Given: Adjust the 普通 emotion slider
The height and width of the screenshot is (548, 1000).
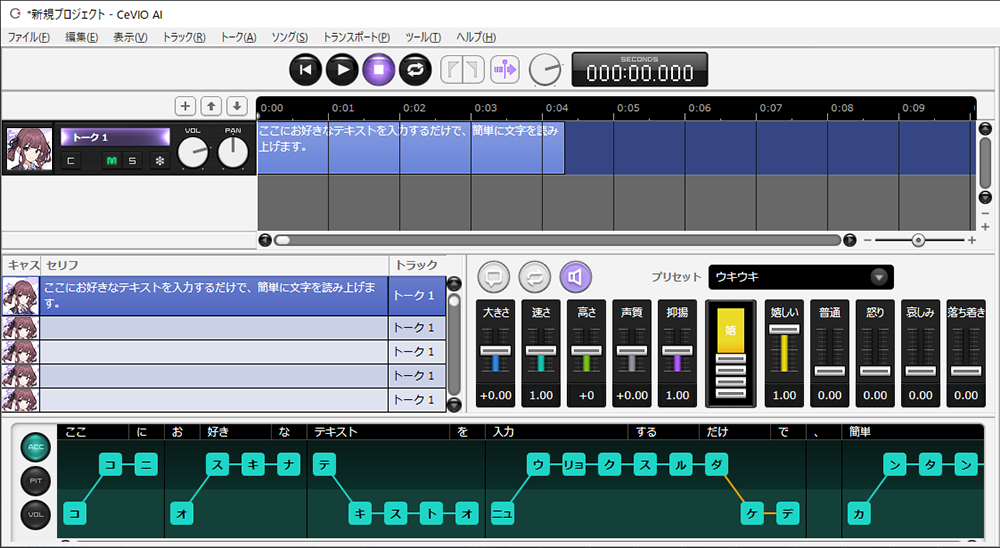Looking at the screenshot, I should coord(830,371).
